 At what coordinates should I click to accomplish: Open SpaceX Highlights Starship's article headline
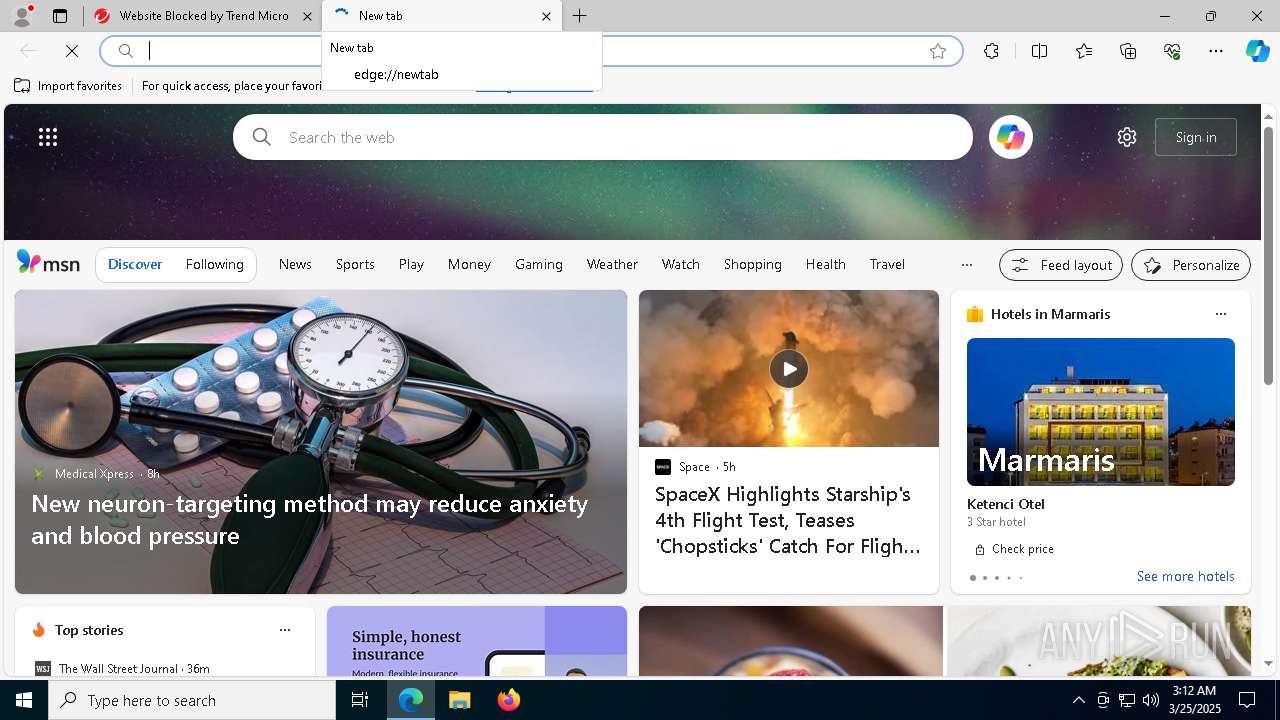click(x=788, y=520)
